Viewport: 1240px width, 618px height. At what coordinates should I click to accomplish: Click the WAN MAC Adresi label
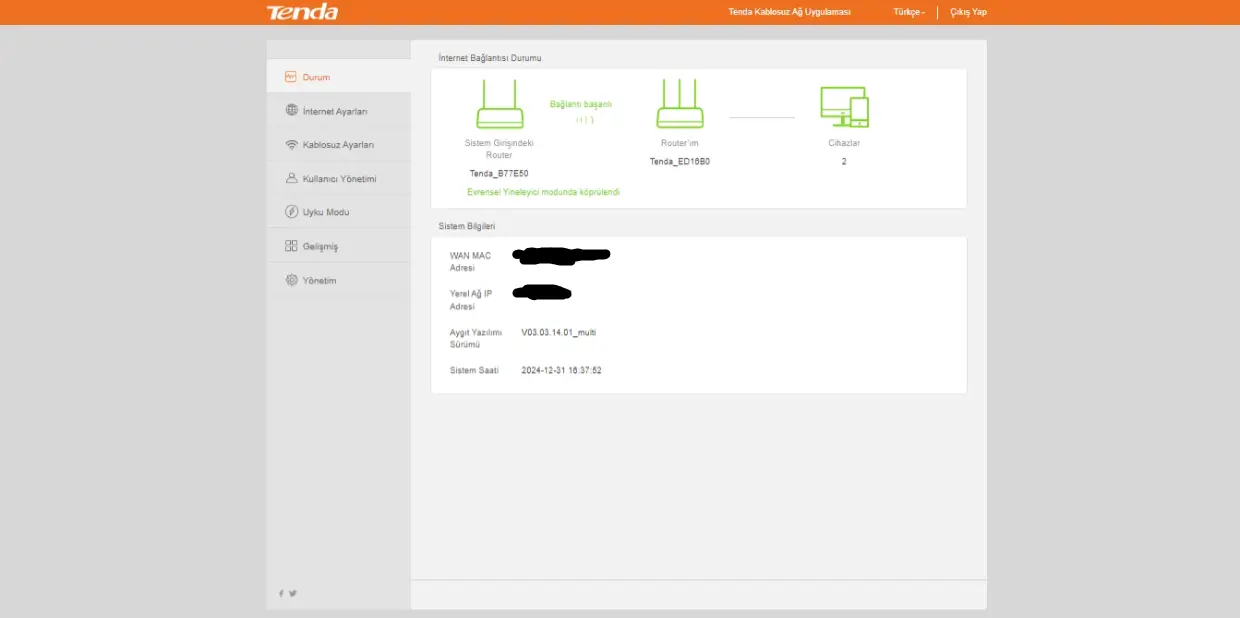pos(471,262)
